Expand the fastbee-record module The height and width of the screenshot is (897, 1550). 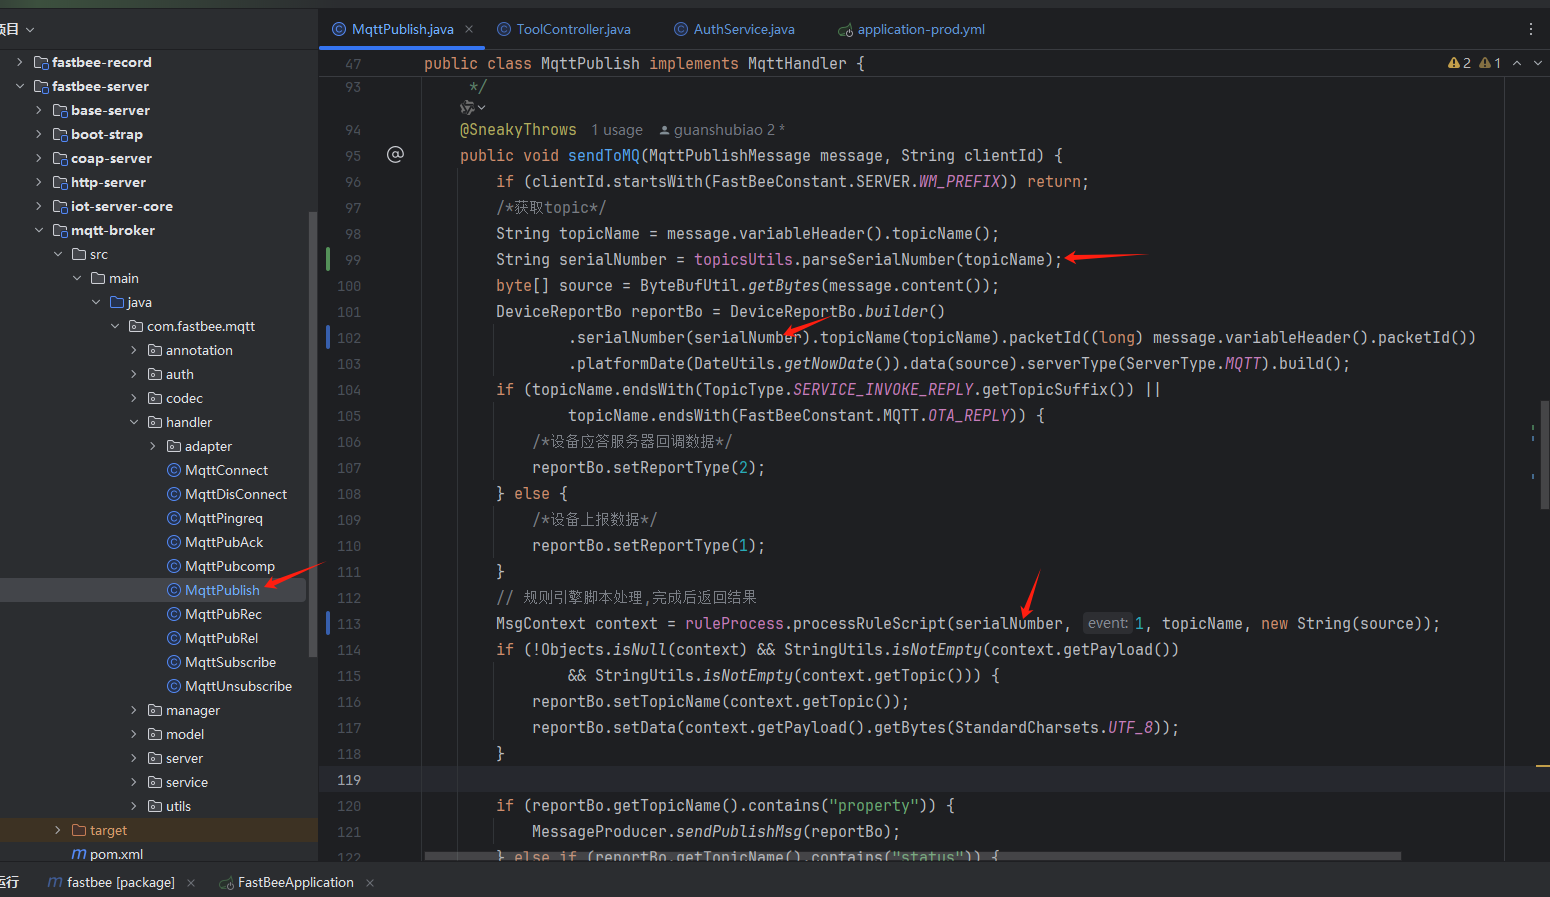pyautogui.click(x=19, y=62)
